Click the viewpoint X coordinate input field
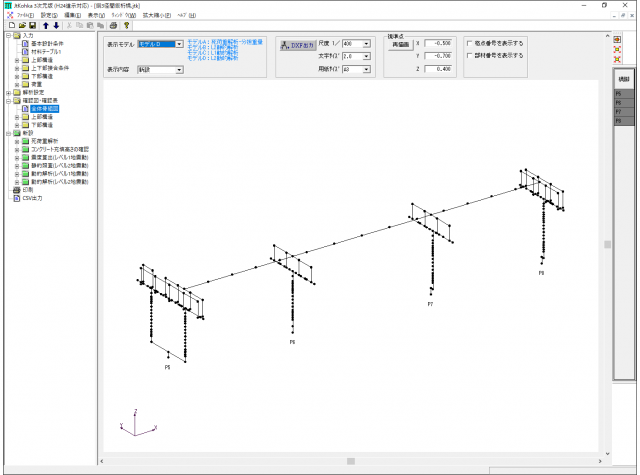The image size is (640, 475). [x=440, y=45]
